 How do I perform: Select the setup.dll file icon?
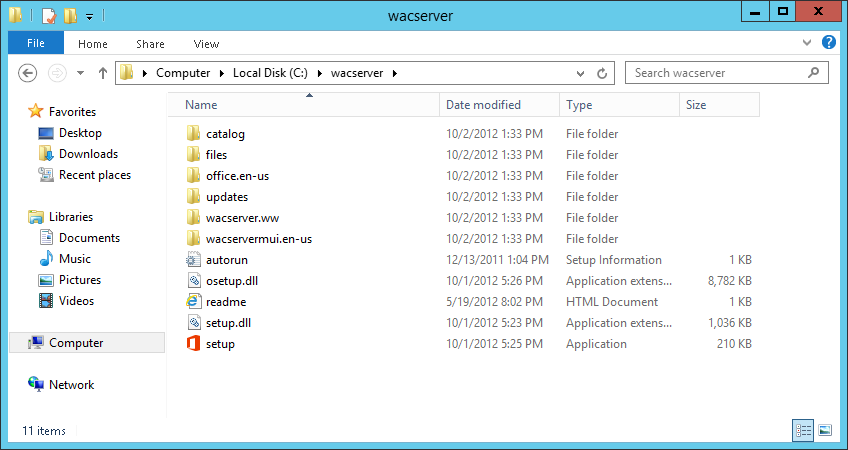[193, 323]
